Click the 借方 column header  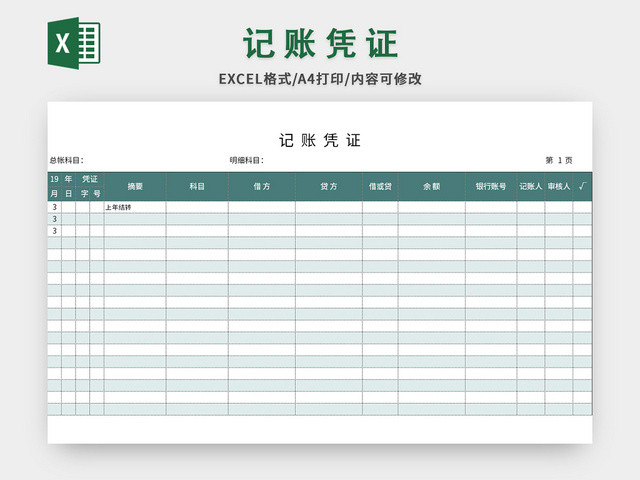click(x=262, y=187)
